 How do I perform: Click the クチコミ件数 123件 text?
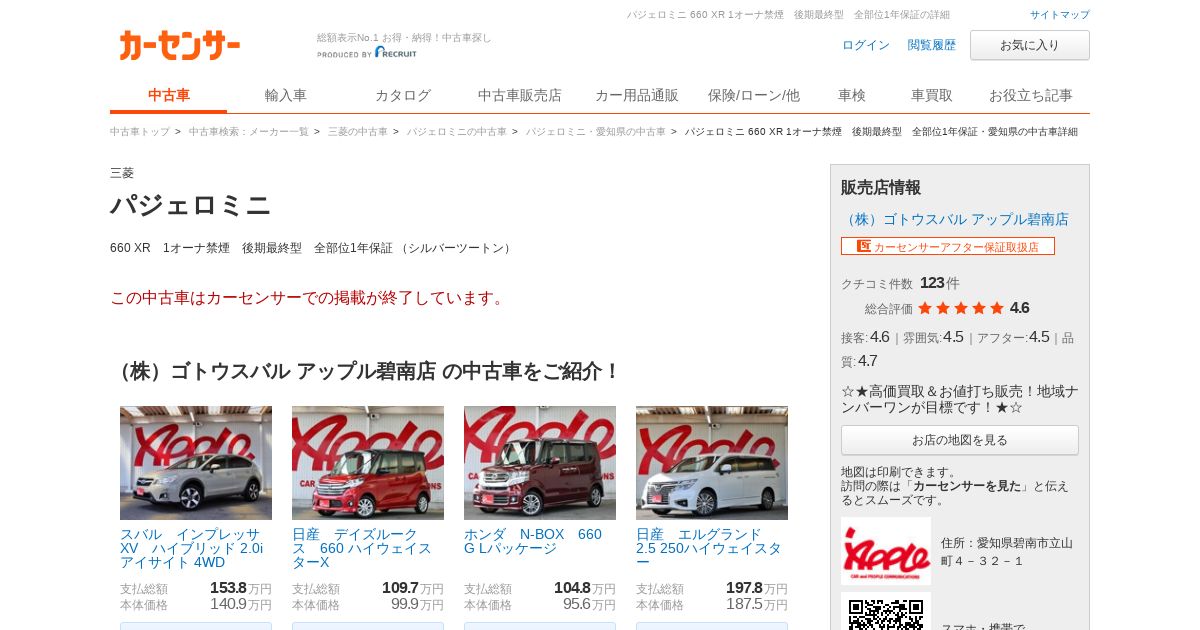point(900,283)
